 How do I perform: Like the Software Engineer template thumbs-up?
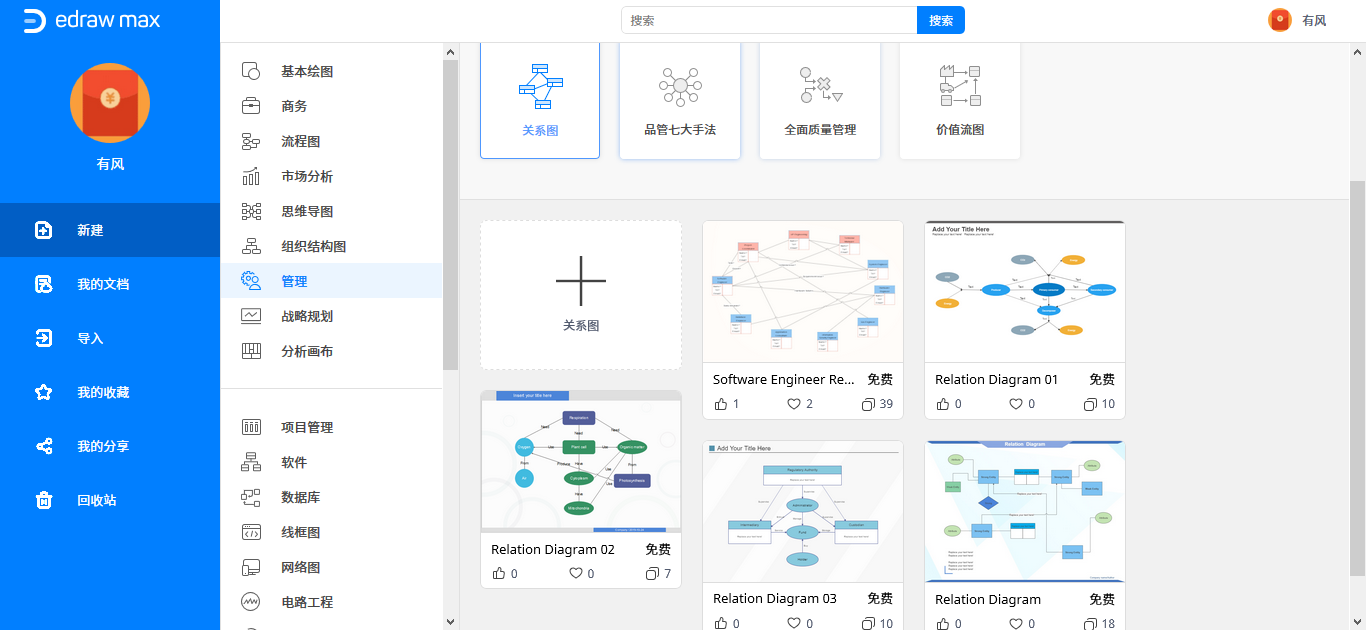[721, 404]
